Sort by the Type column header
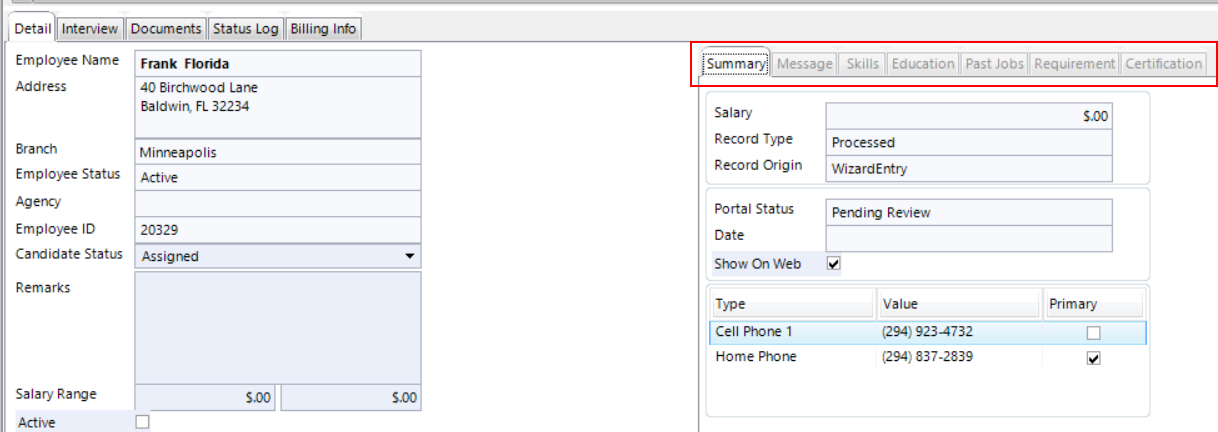Screen dimensions: 1218x432 click(791, 304)
